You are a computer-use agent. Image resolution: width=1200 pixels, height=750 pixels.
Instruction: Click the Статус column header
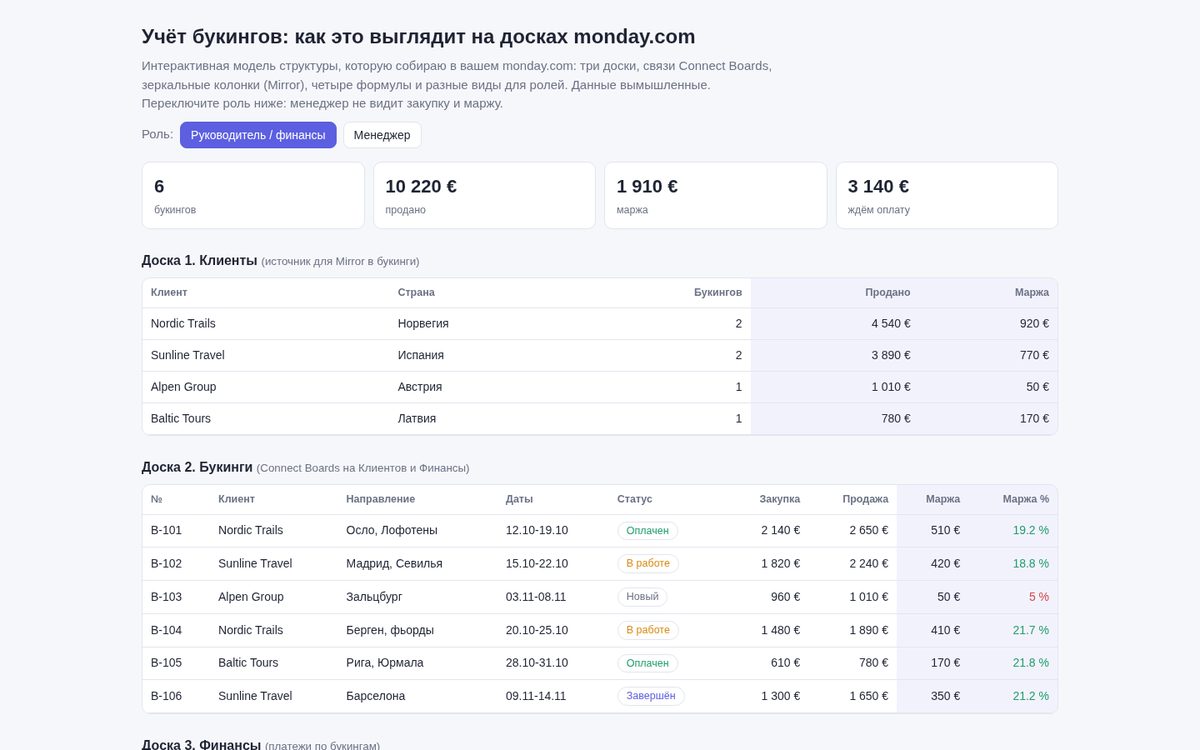[x=635, y=499]
